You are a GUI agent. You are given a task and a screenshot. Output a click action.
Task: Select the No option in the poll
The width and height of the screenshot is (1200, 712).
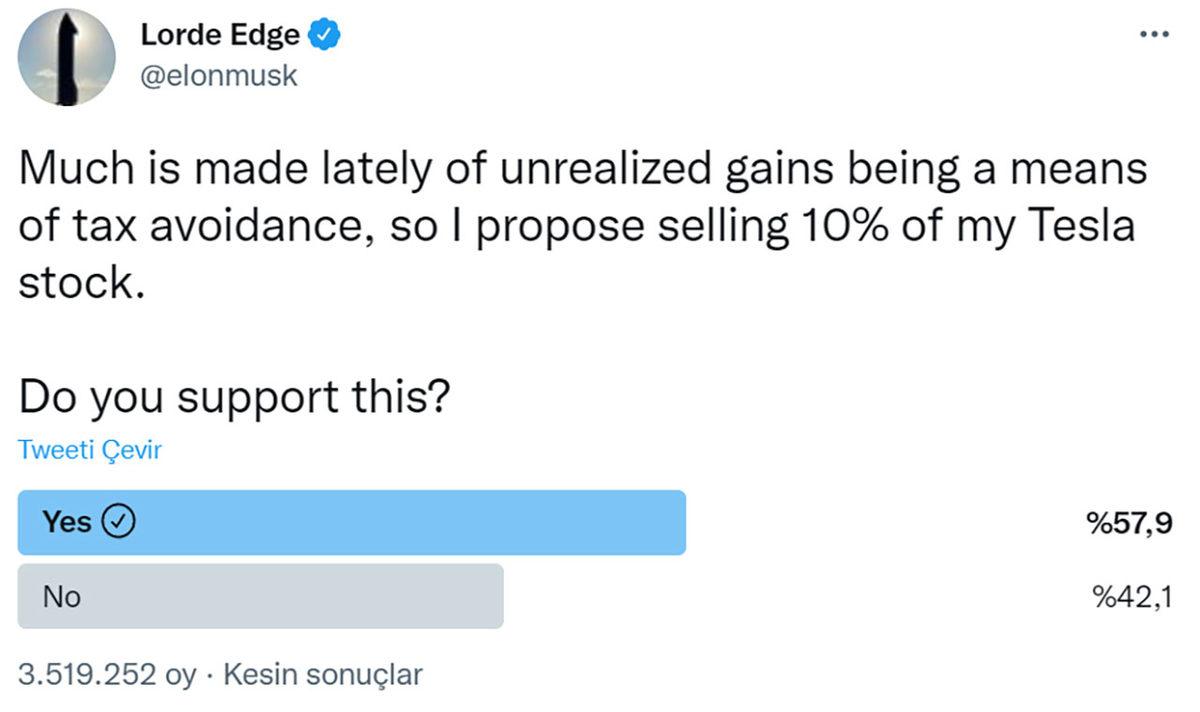pos(260,596)
